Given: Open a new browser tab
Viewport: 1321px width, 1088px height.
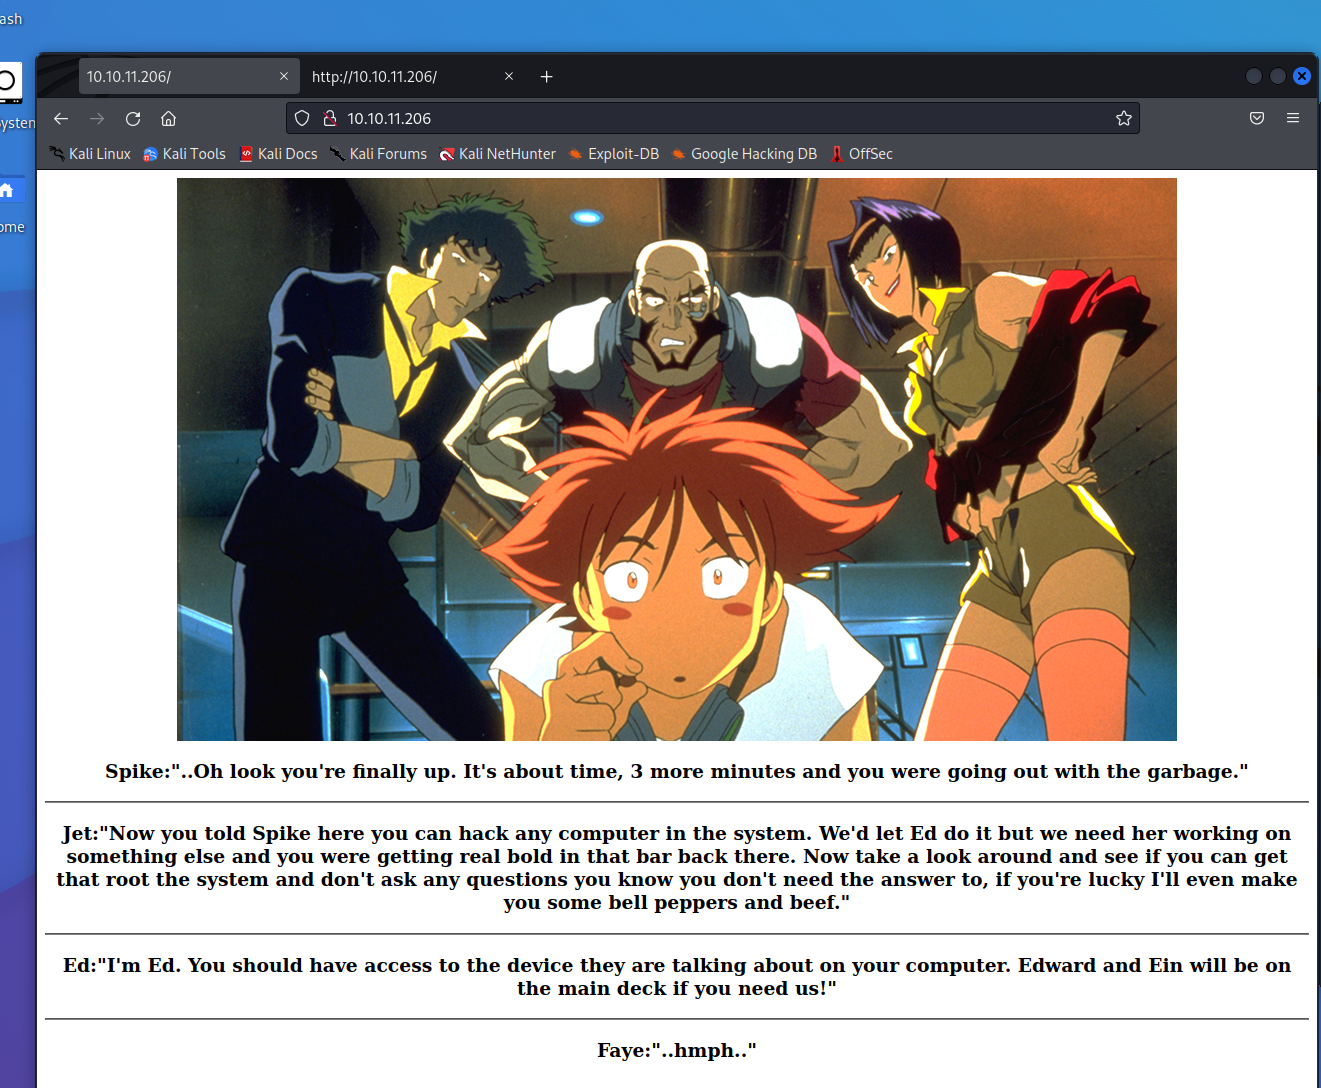Looking at the screenshot, I should [546, 76].
